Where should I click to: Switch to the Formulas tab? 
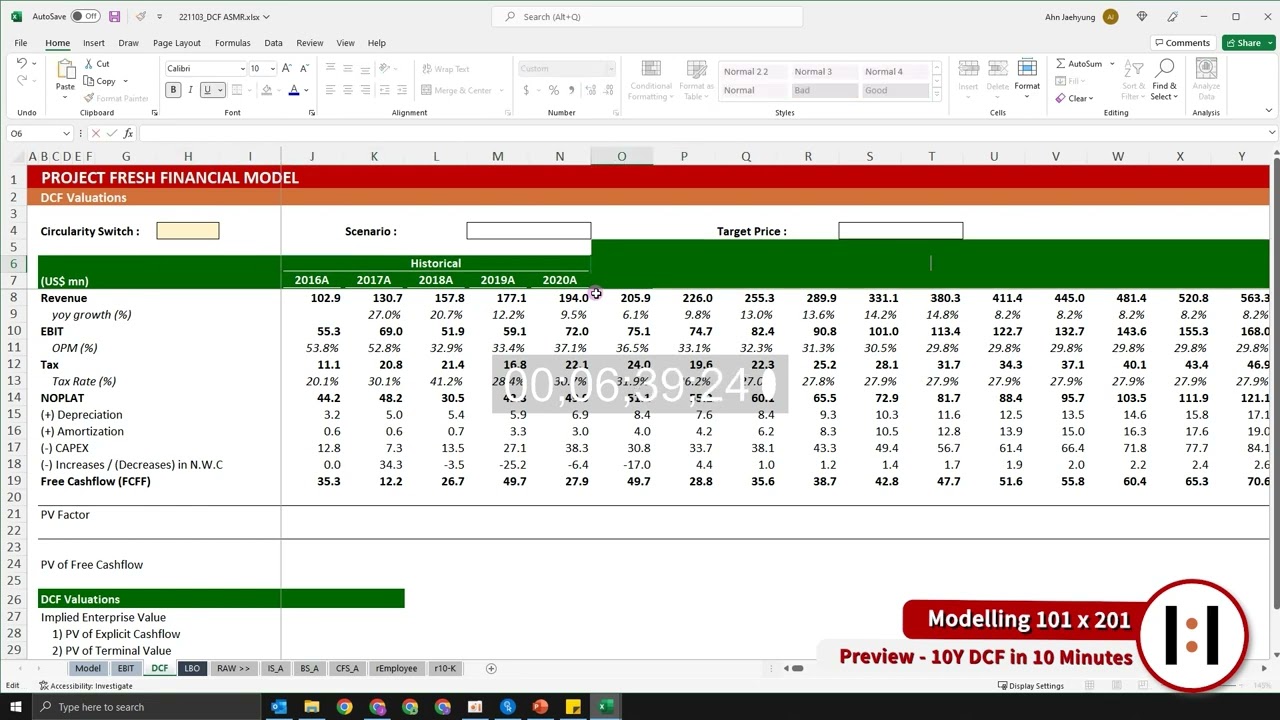233,43
